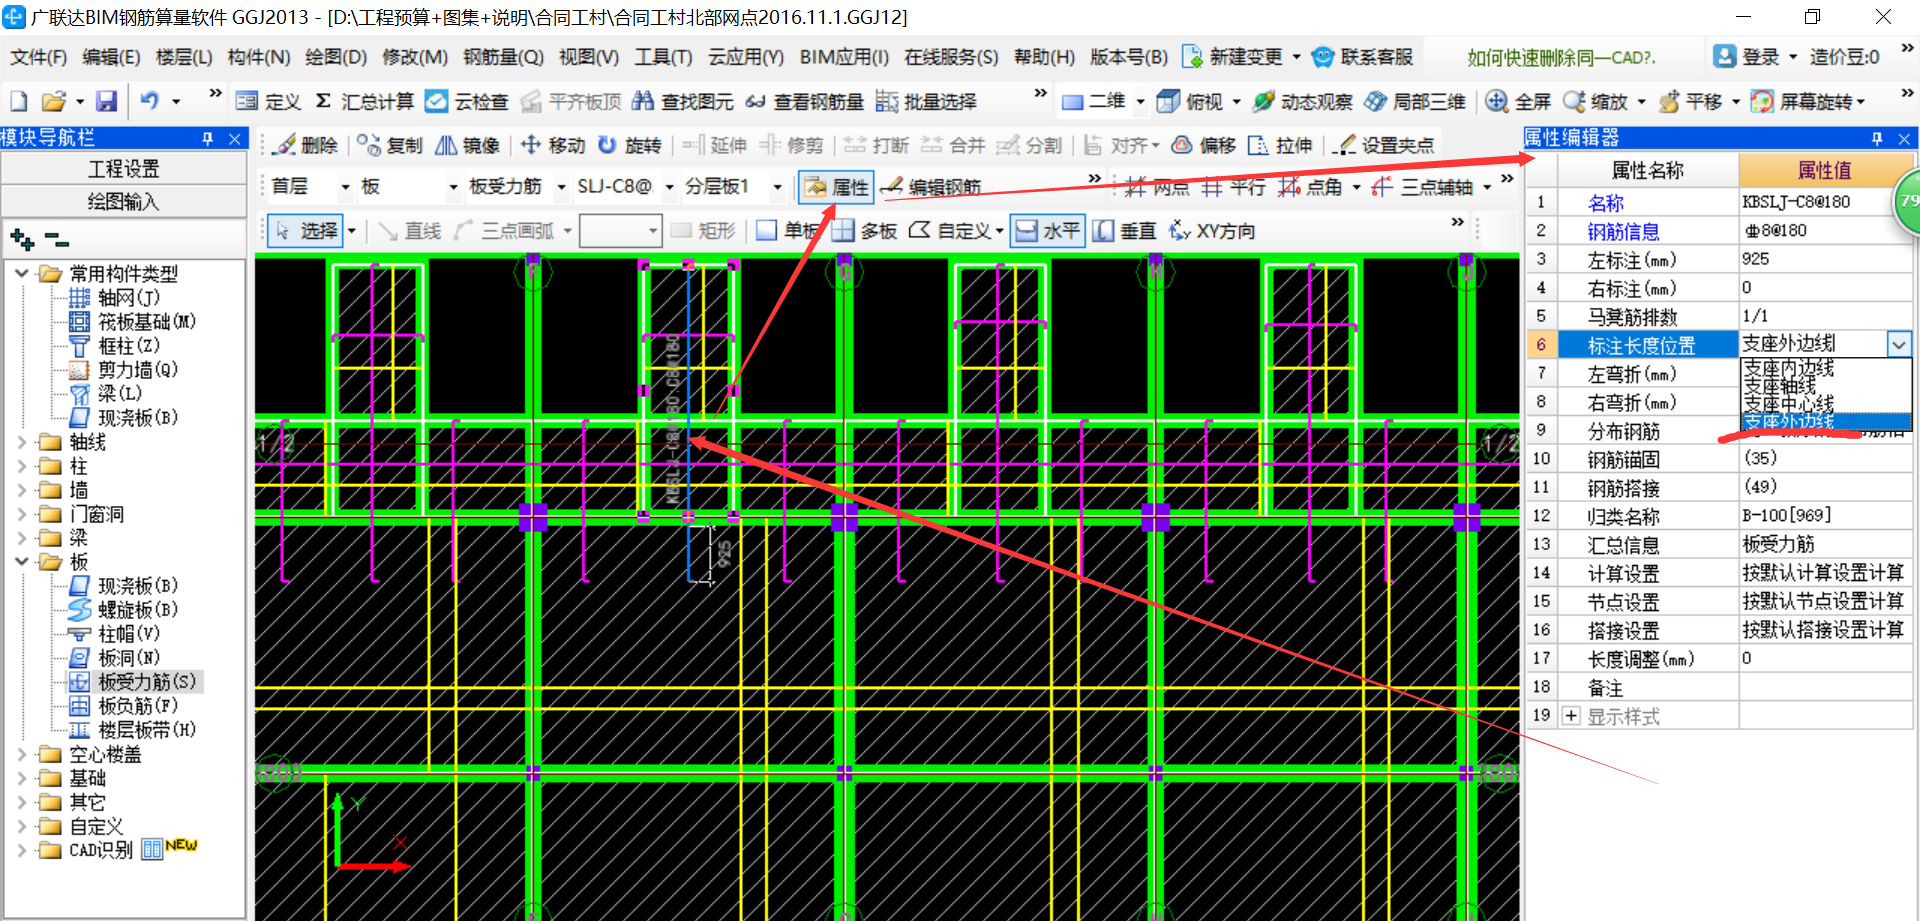Open 文件(F) menu
Screen dimensions: 1920x921
pyautogui.click(x=38, y=57)
